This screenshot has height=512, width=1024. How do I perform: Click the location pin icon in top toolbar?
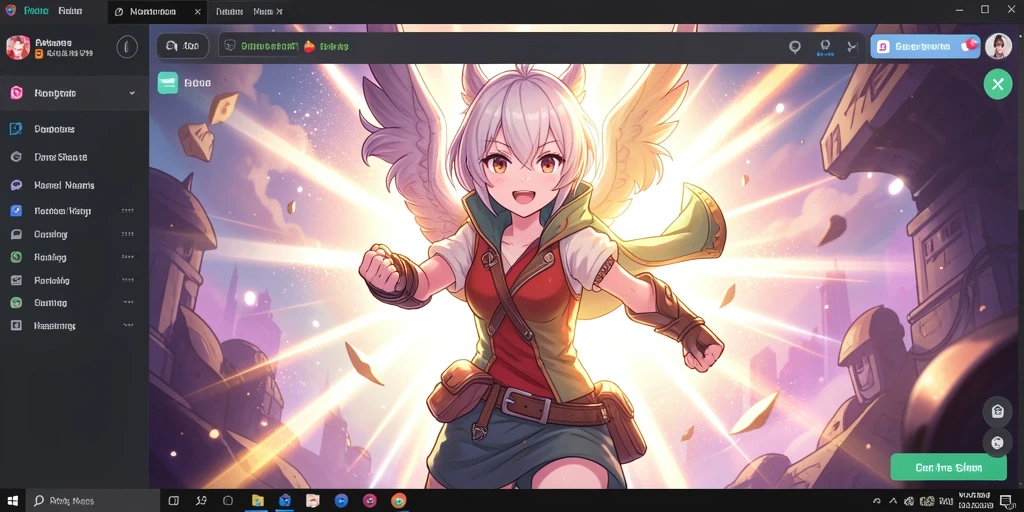coord(795,47)
